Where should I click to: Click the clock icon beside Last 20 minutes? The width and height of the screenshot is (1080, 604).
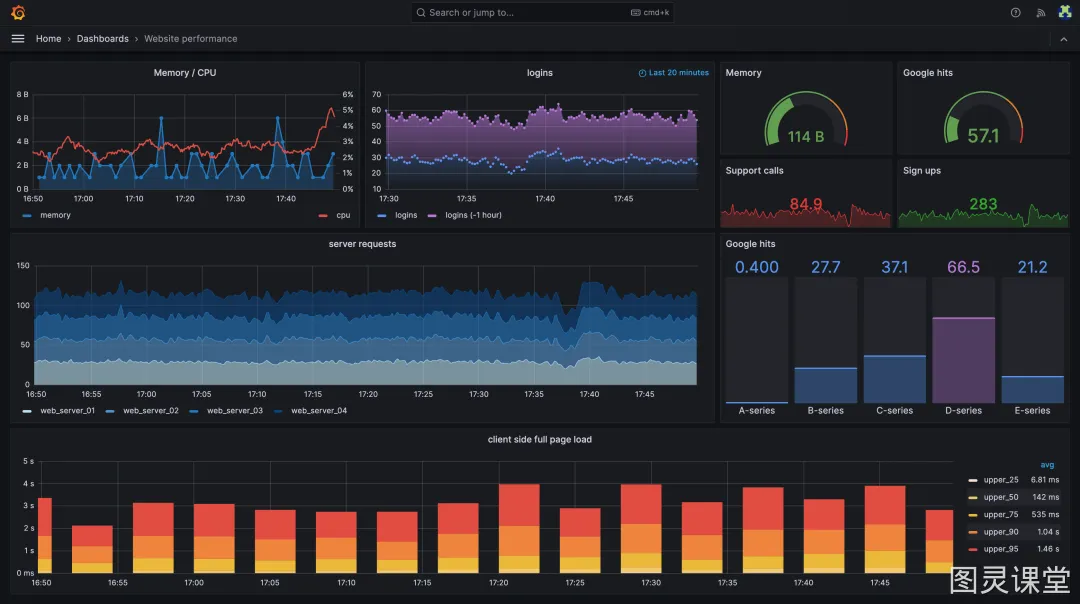tap(642, 73)
